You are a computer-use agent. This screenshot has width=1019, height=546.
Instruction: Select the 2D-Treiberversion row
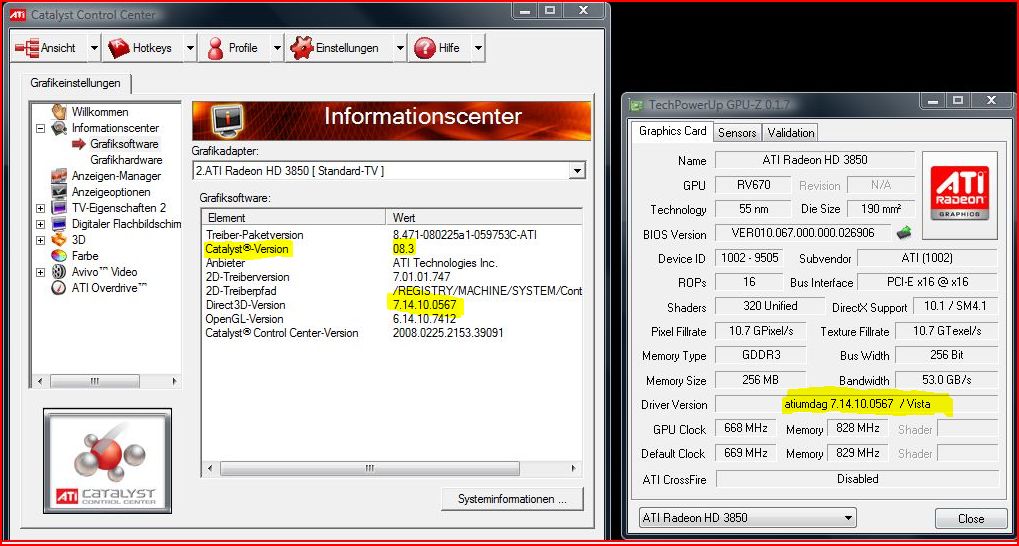click(391, 277)
